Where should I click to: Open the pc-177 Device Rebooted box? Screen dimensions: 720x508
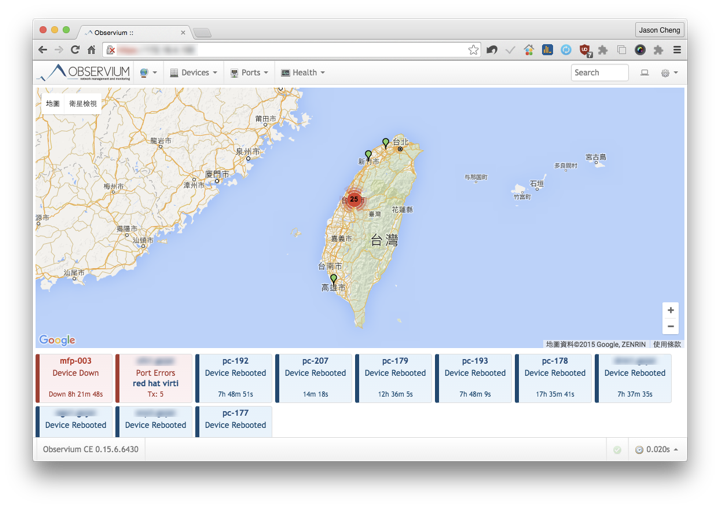tap(234, 421)
